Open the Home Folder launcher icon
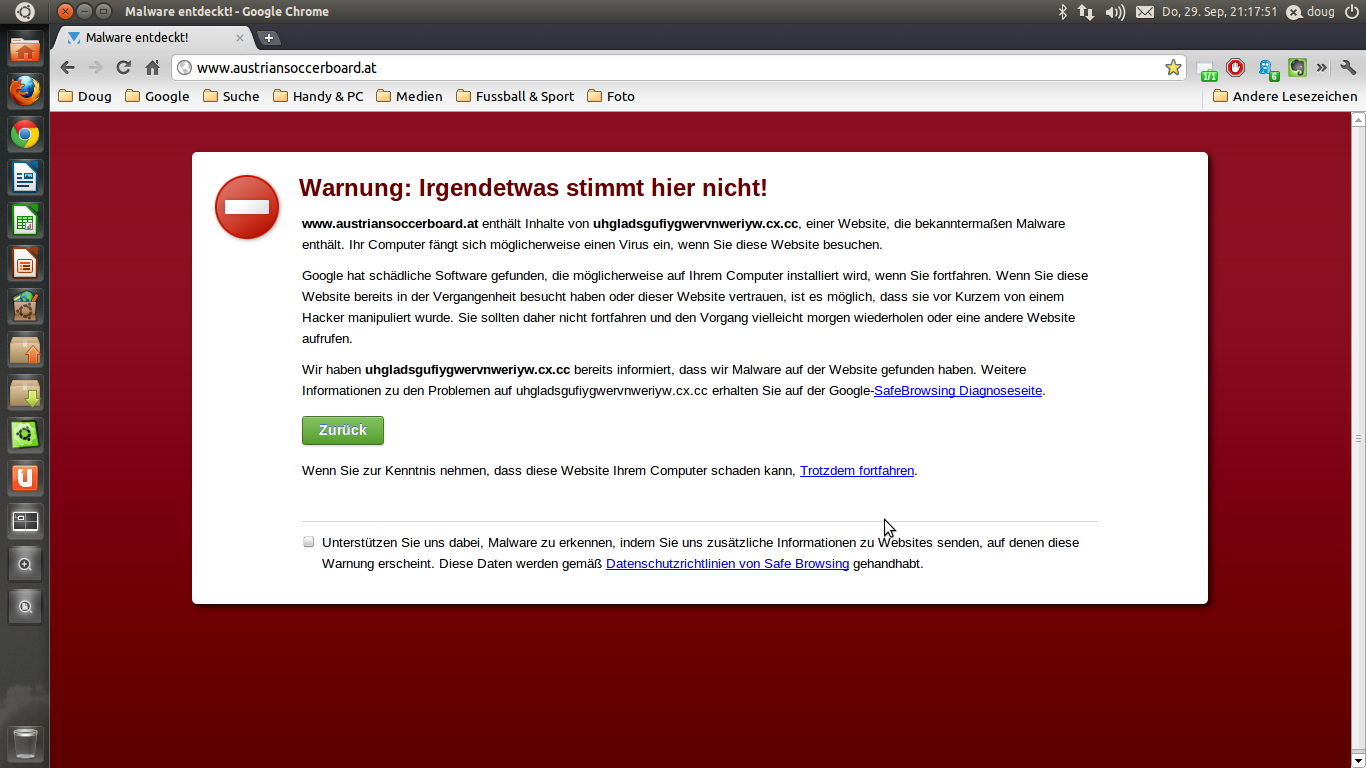Viewport: 1366px width, 768px height. pos(25,49)
